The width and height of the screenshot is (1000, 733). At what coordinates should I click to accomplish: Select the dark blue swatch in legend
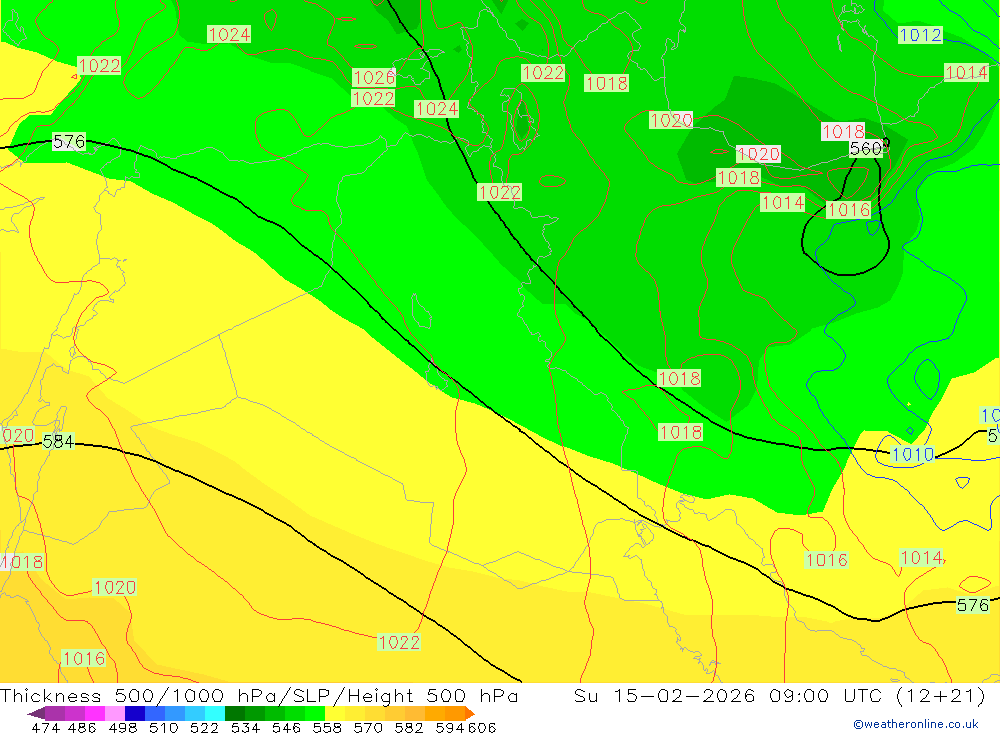135,714
